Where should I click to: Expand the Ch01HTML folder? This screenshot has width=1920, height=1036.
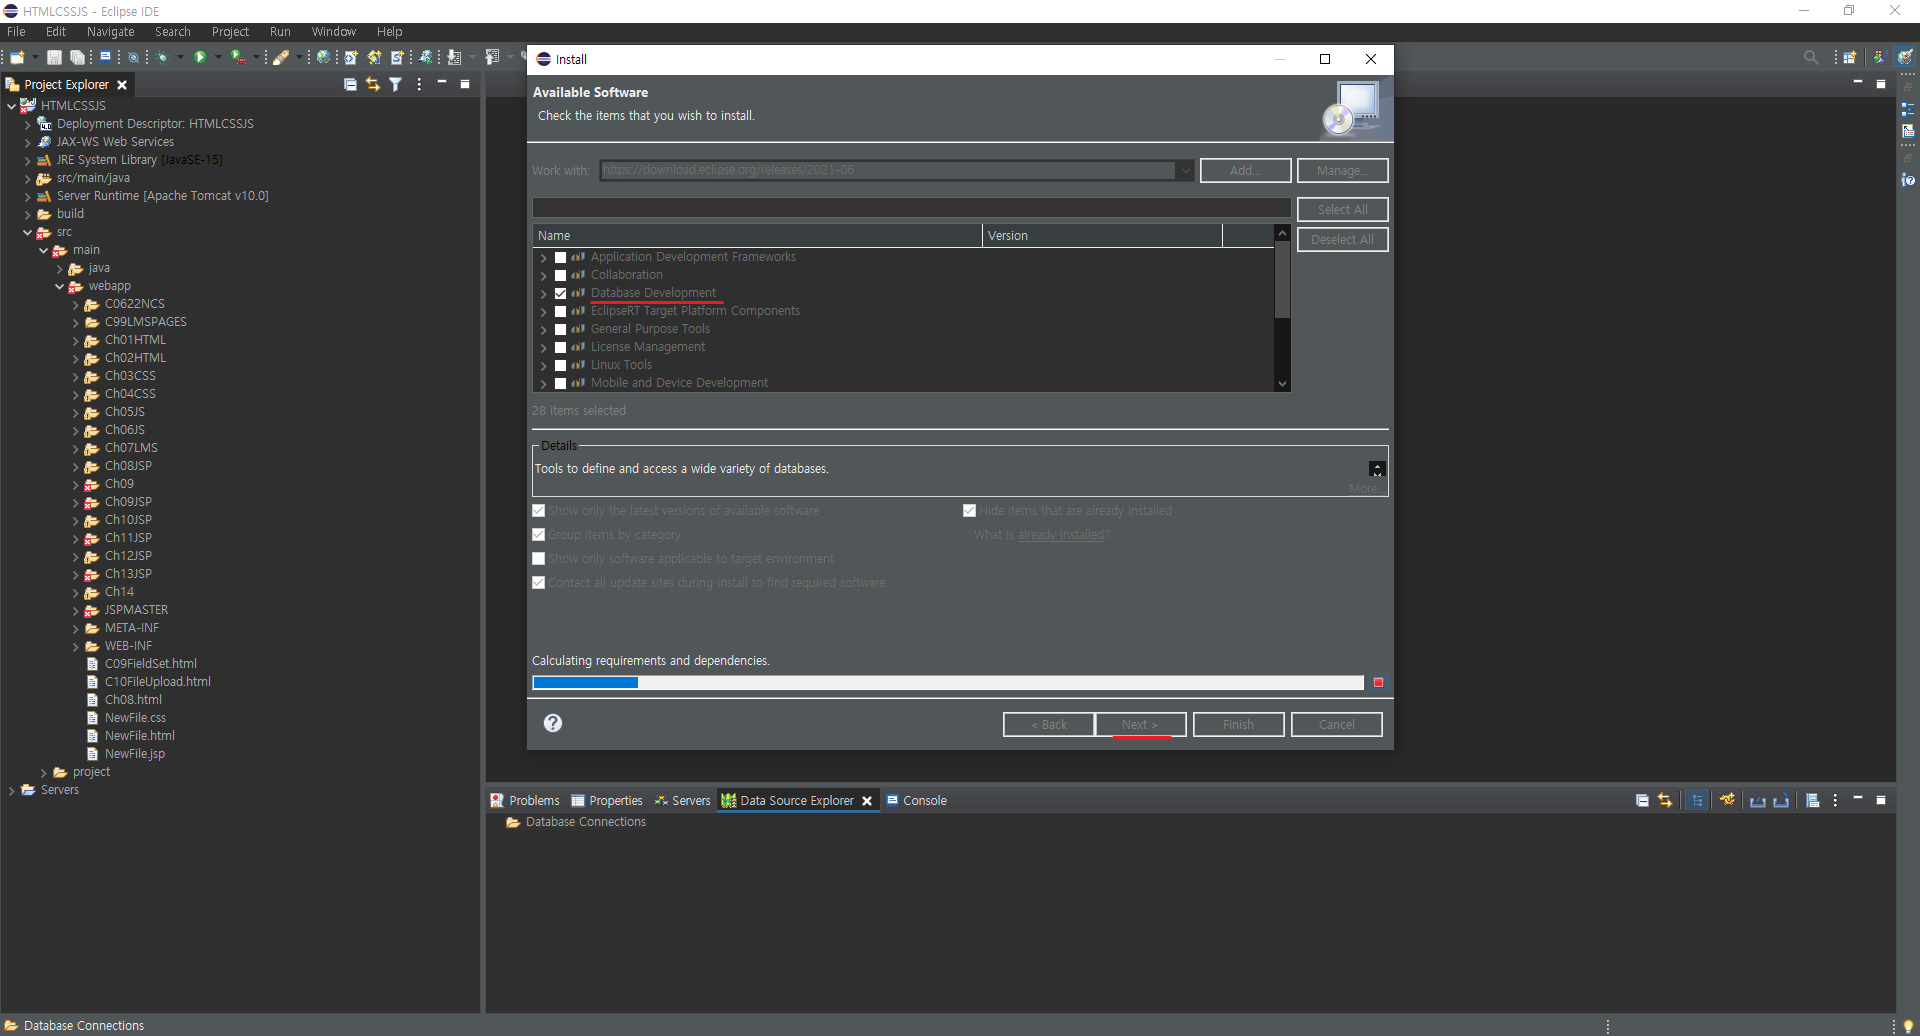coord(75,340)
